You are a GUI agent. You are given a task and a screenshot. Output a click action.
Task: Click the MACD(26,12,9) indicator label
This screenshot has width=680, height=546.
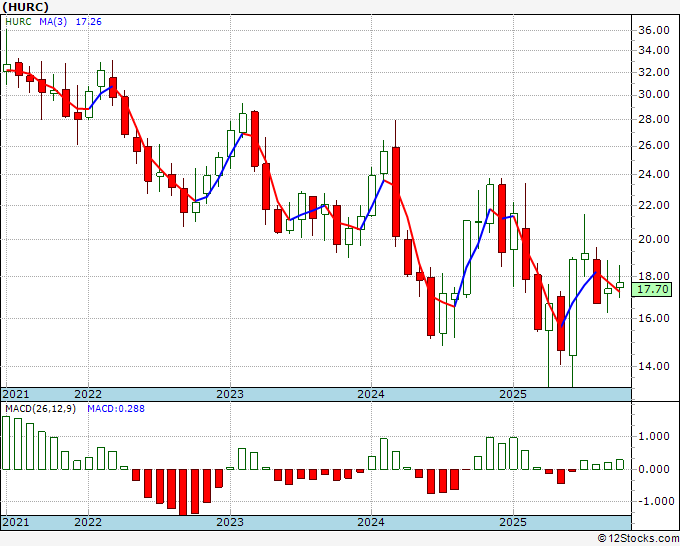point(40,409)
